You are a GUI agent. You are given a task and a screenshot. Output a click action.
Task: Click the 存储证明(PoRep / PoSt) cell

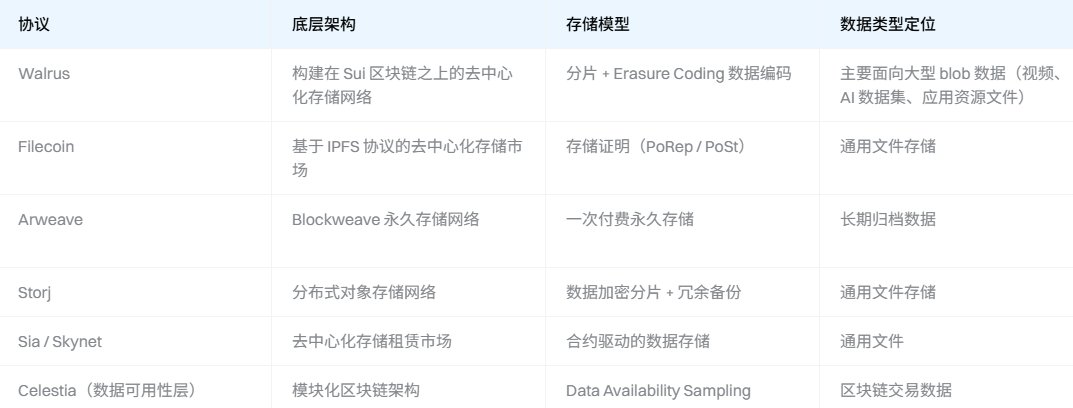pyautogui.click(x=655, y=147)
